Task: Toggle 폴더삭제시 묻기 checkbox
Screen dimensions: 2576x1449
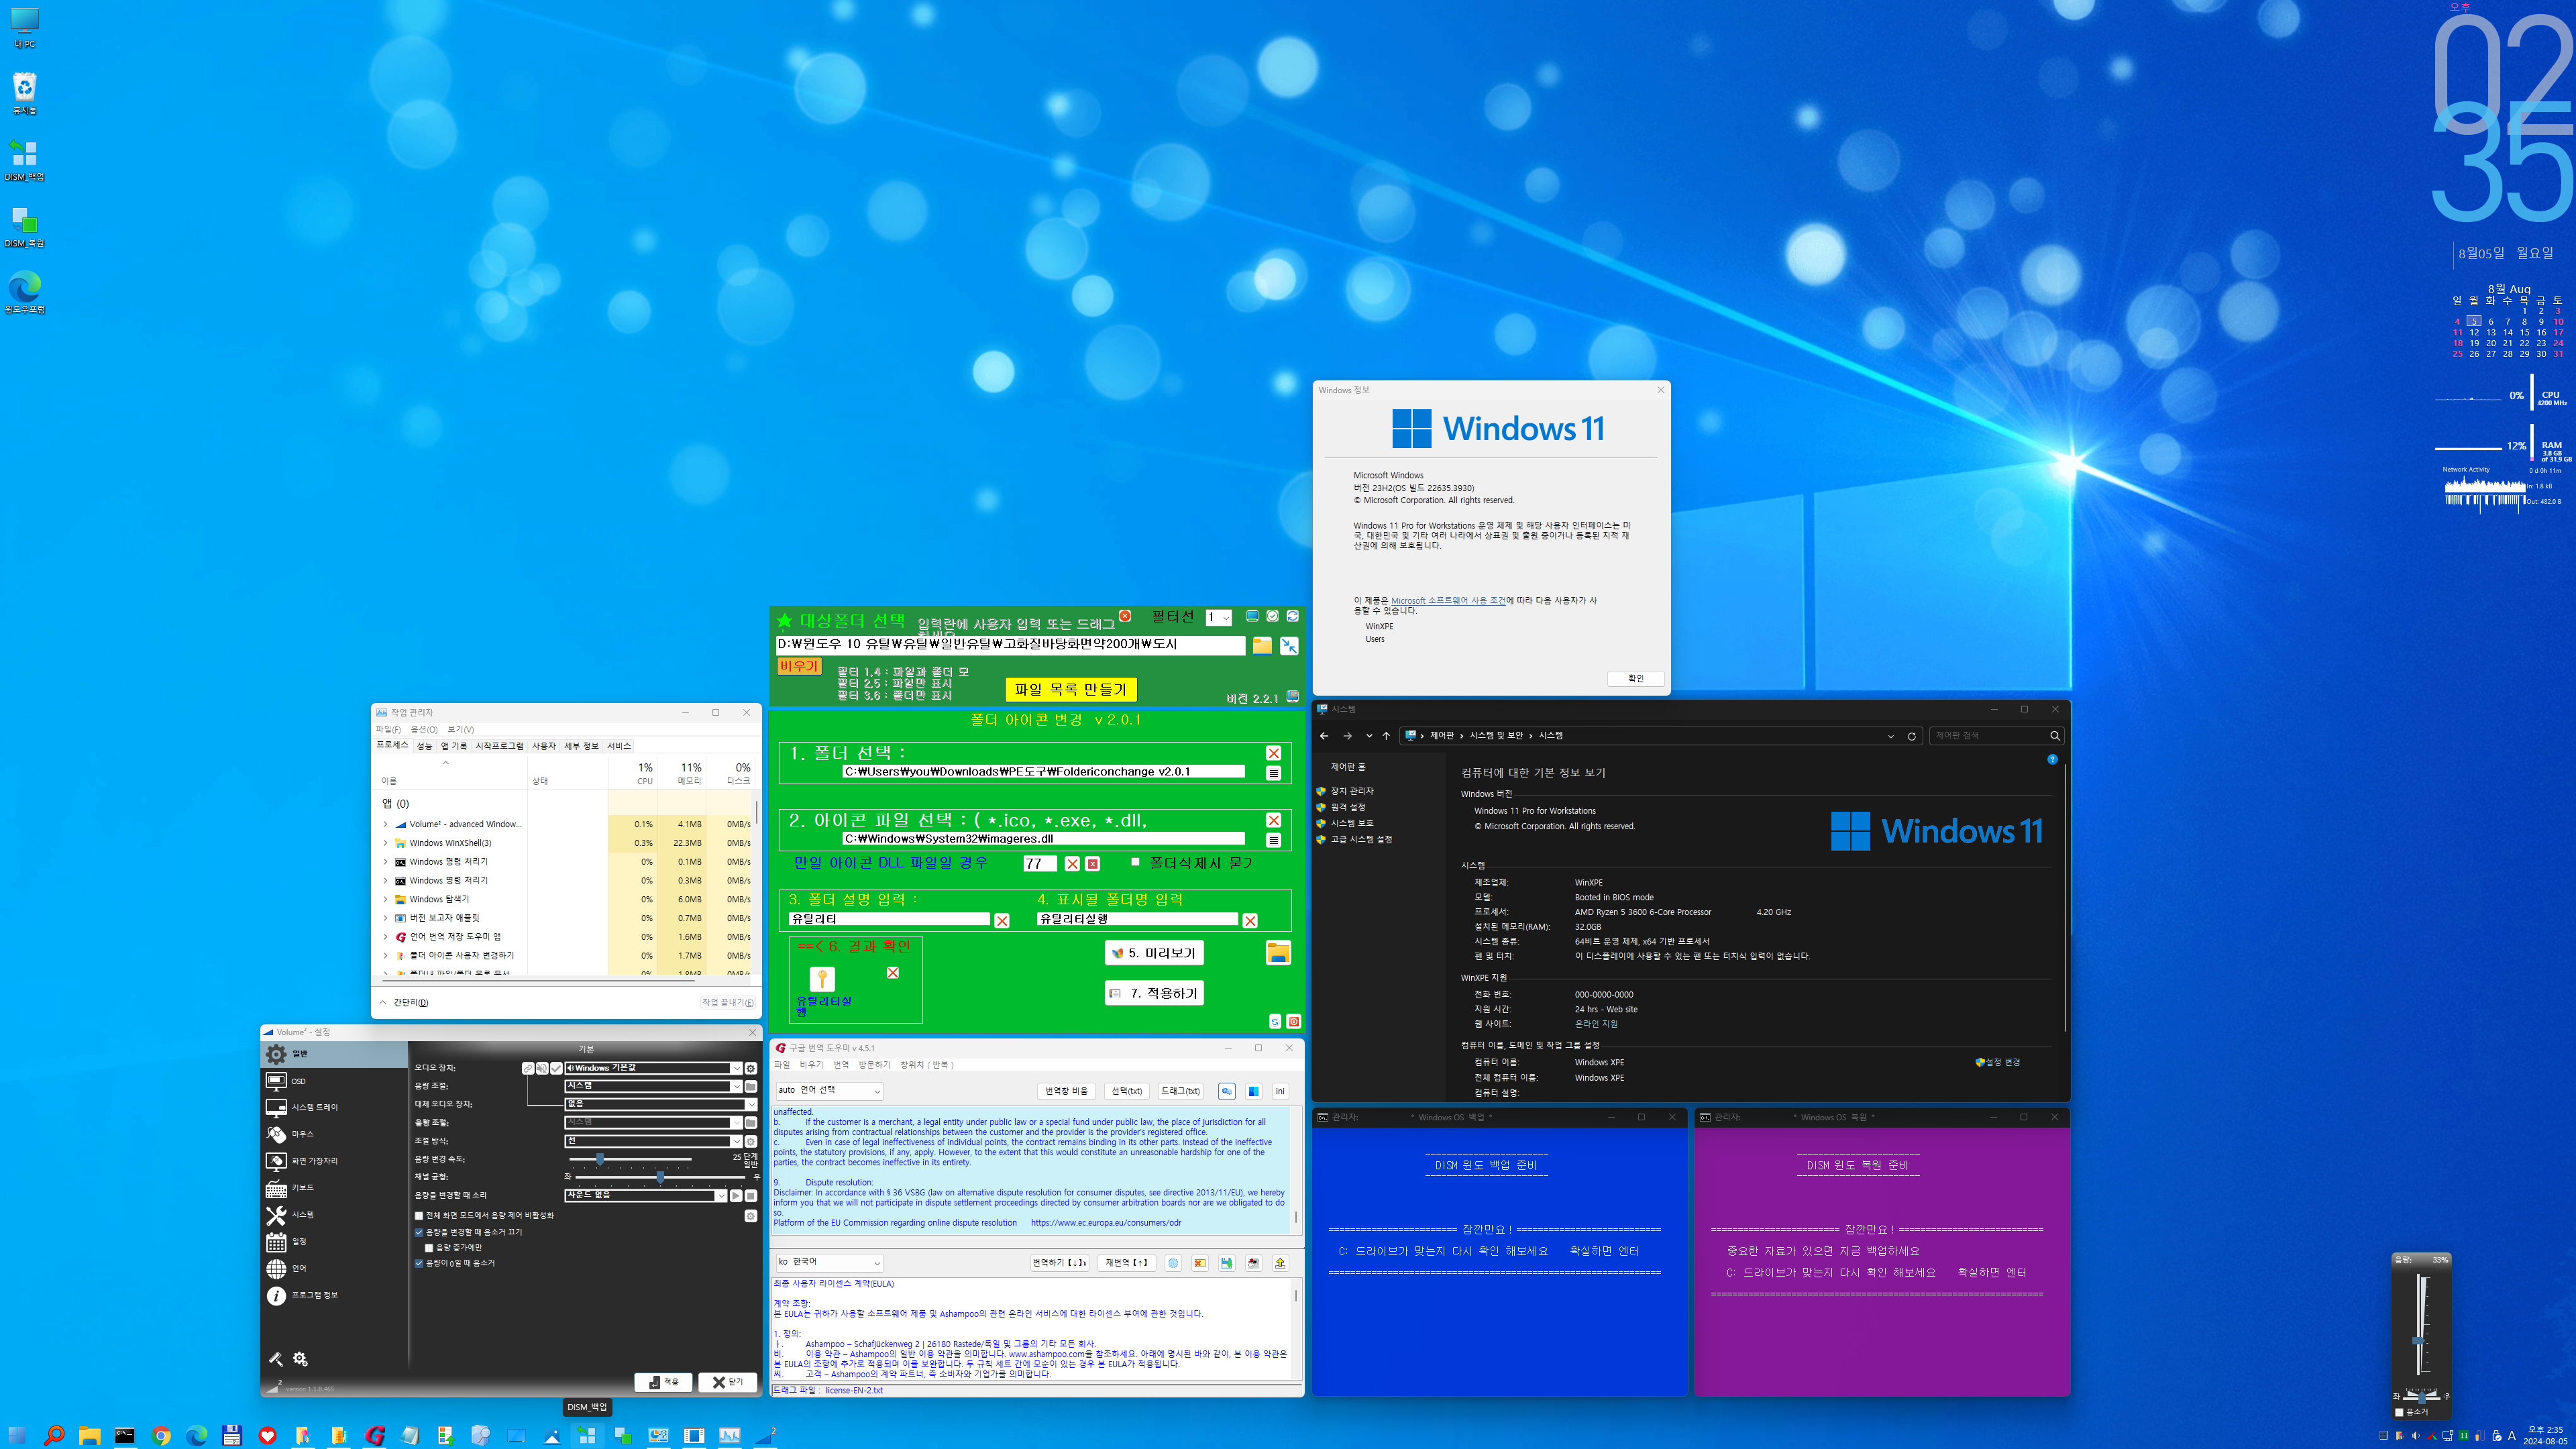Action: tap(1135, 861)
